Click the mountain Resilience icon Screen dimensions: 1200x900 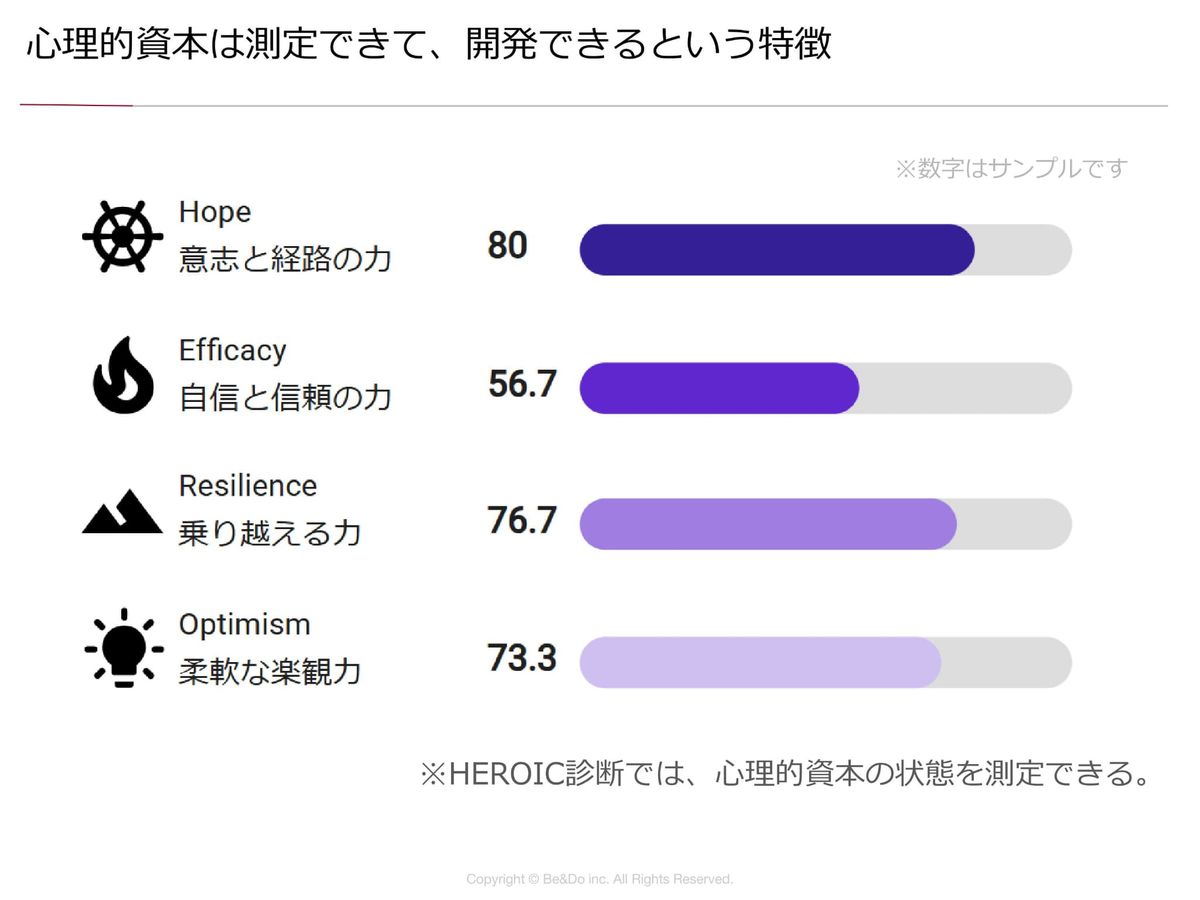coord(122,511)
